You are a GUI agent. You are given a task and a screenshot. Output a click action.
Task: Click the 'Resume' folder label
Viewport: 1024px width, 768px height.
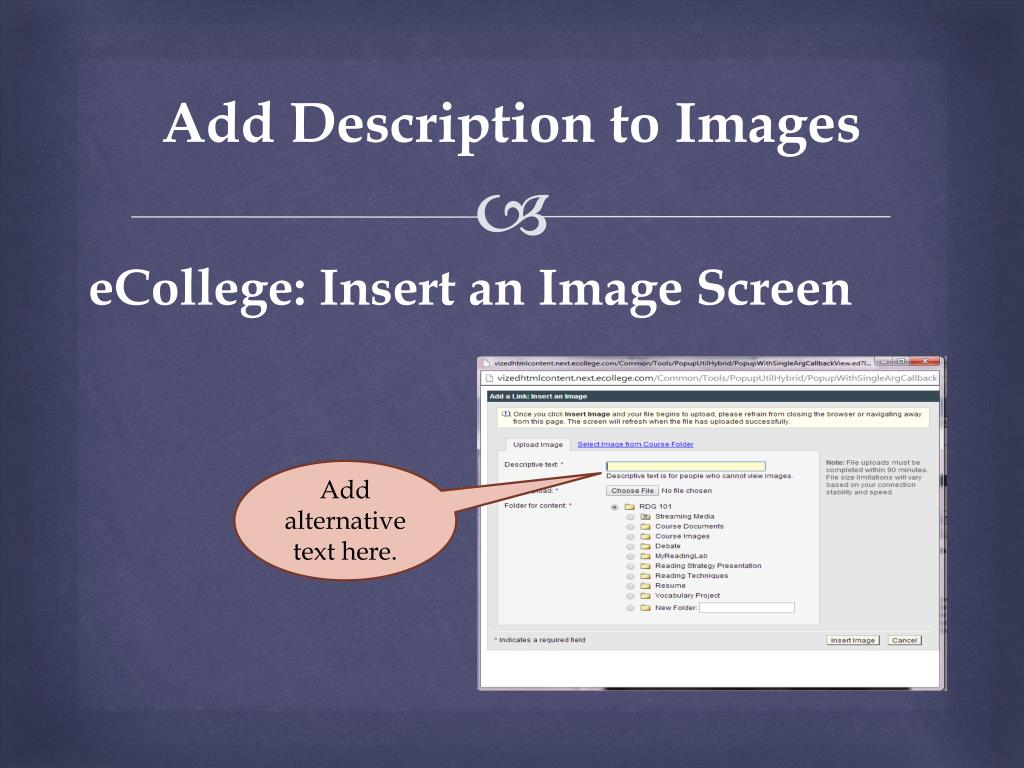670,586
